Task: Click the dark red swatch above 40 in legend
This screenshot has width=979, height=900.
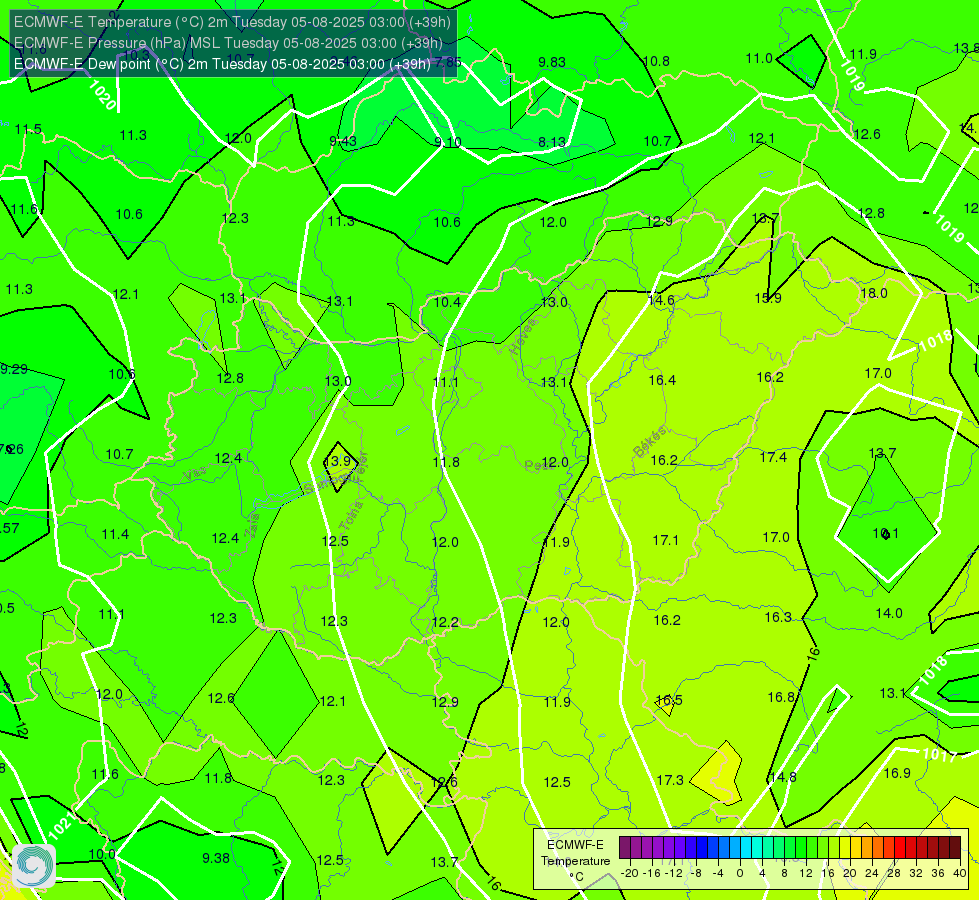Action: 955,848
